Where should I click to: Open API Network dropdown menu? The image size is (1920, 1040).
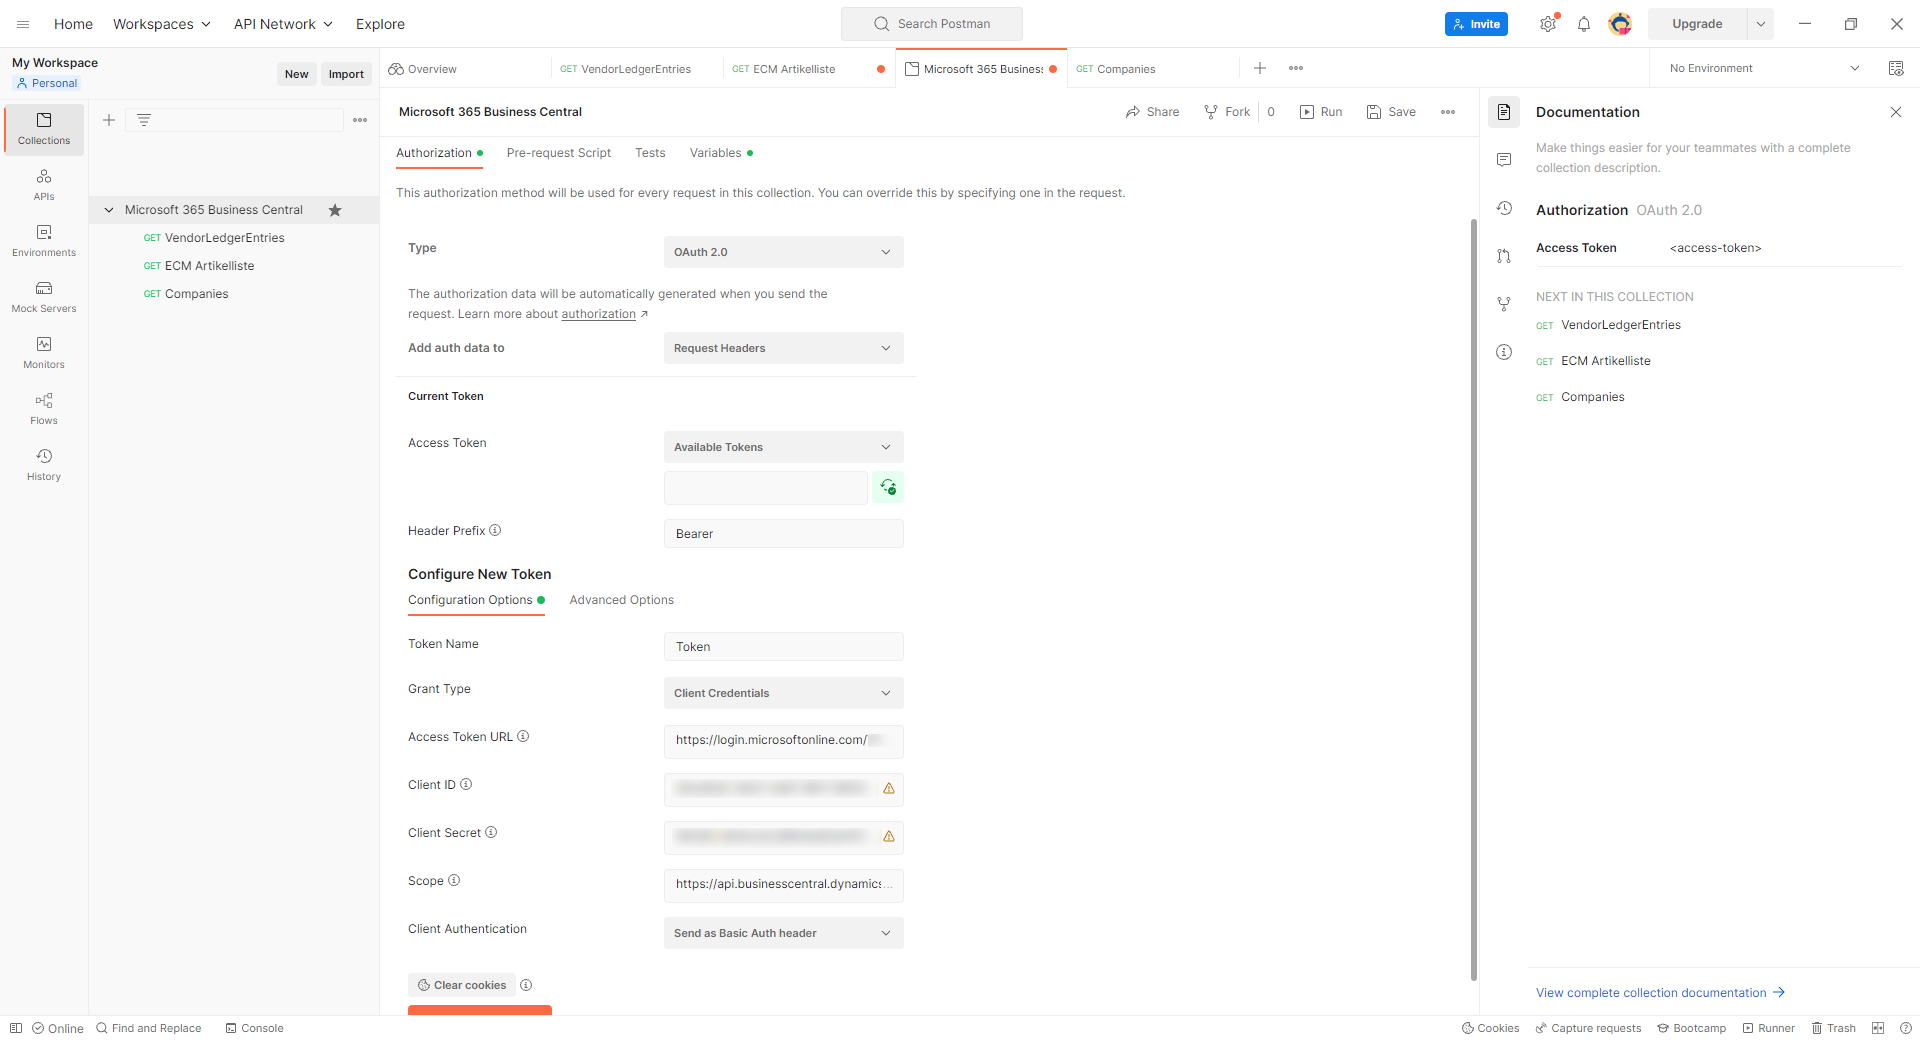pyautogui.click(x=283, y=24)
